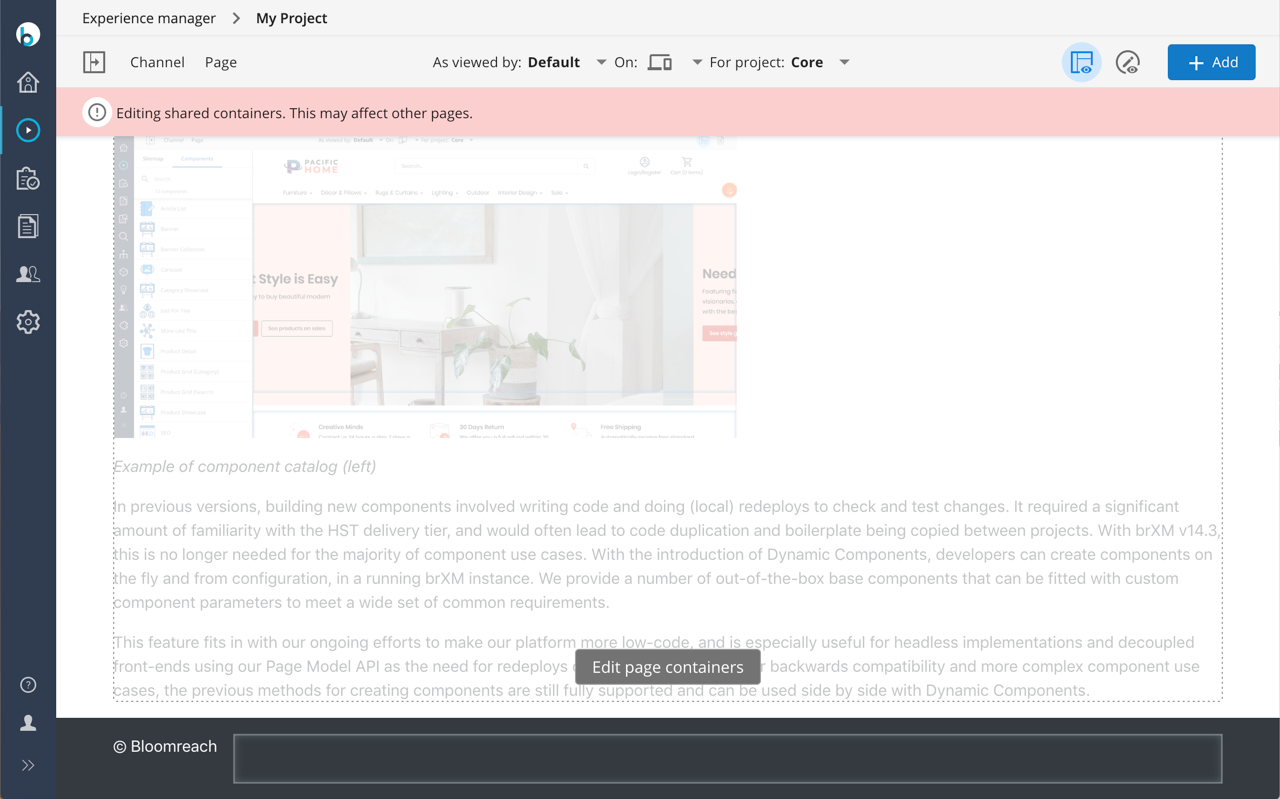Open the Setup gear icon
The height and width of the screenshot is (799, 1280).
point(28,322)
